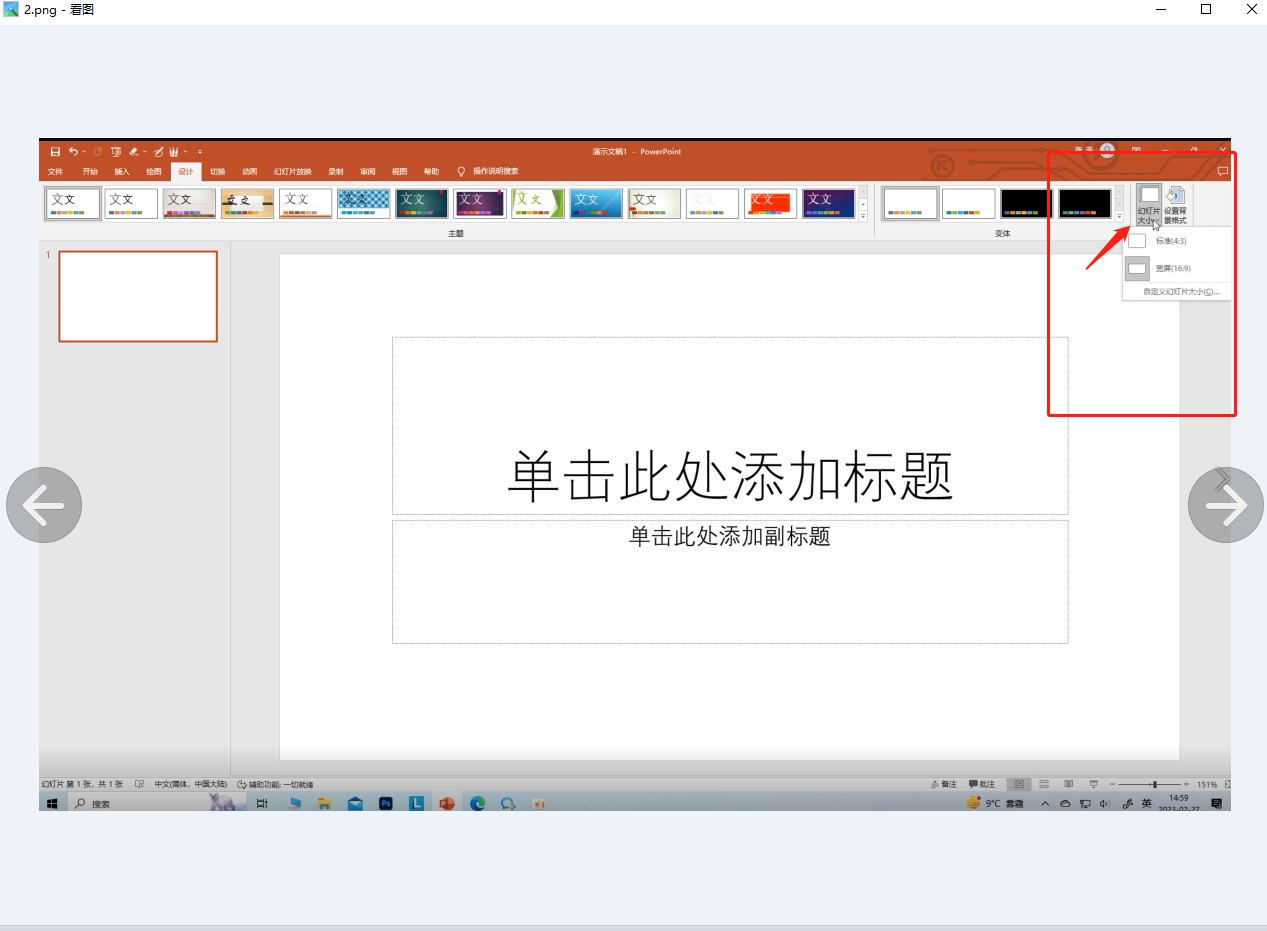Screen dimensions: 1267x931
Task: Click the 中文(简体, 中国大陆) language indicator
Action: coord(190,785)
